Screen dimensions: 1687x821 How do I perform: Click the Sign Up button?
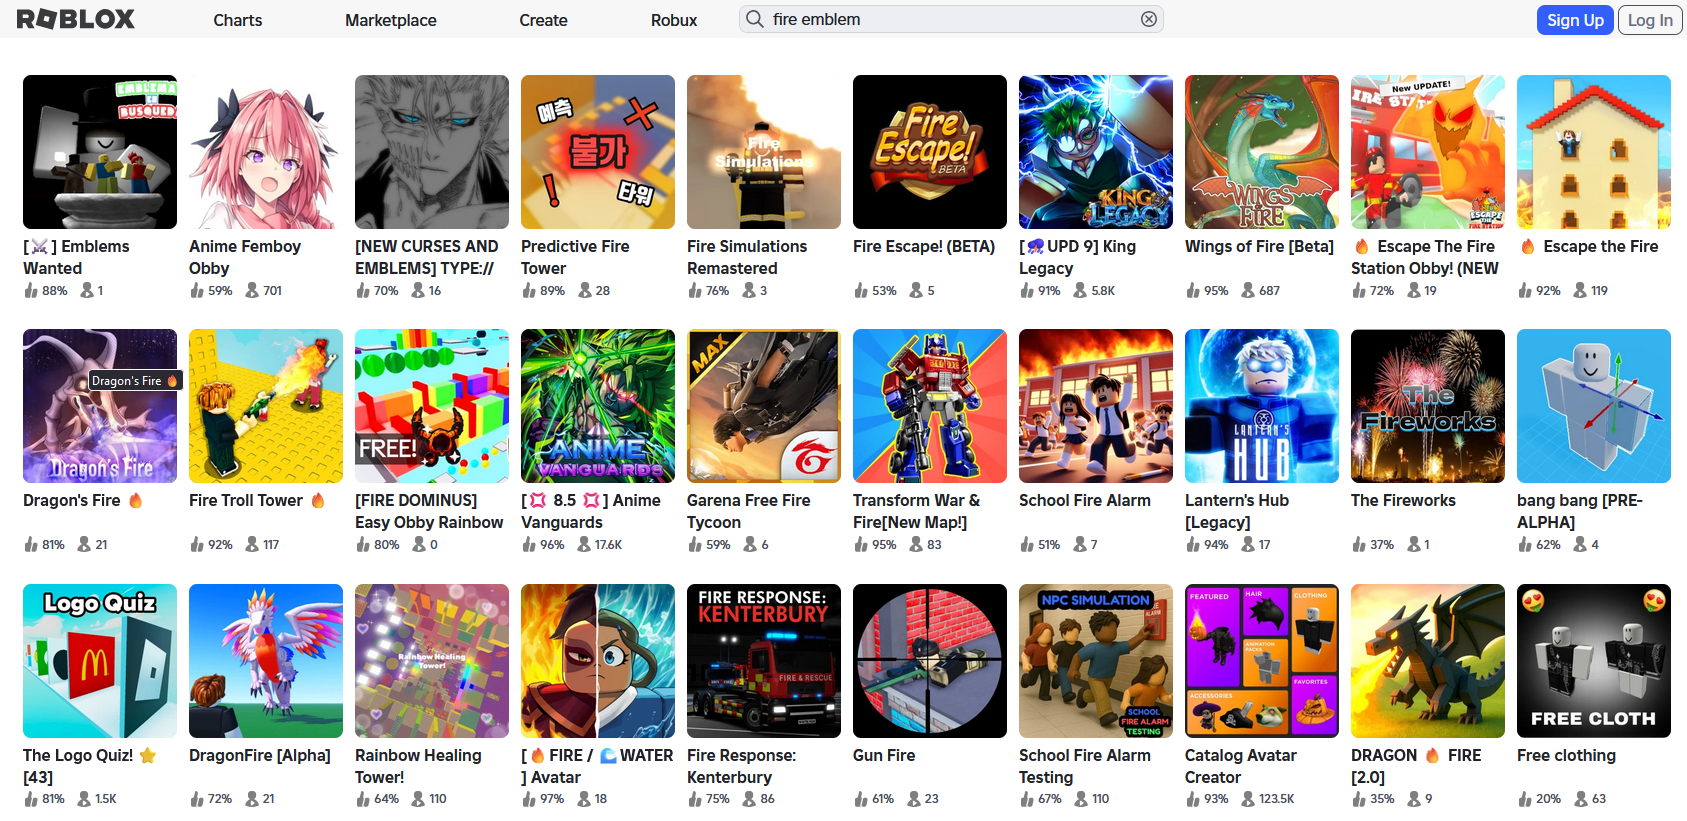(x=1575, y=20)
